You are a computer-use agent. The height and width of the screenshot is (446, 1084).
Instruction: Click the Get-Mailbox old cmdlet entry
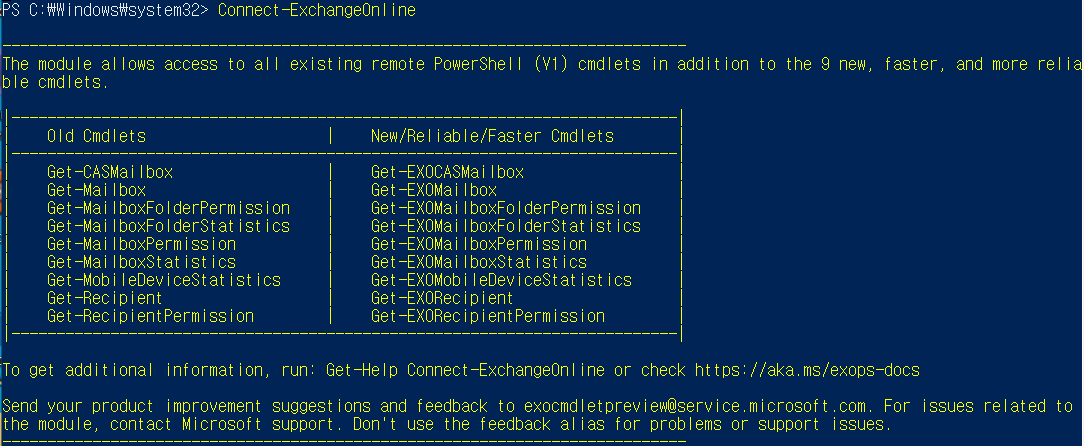pyautogui.click(x=96, y=189)
